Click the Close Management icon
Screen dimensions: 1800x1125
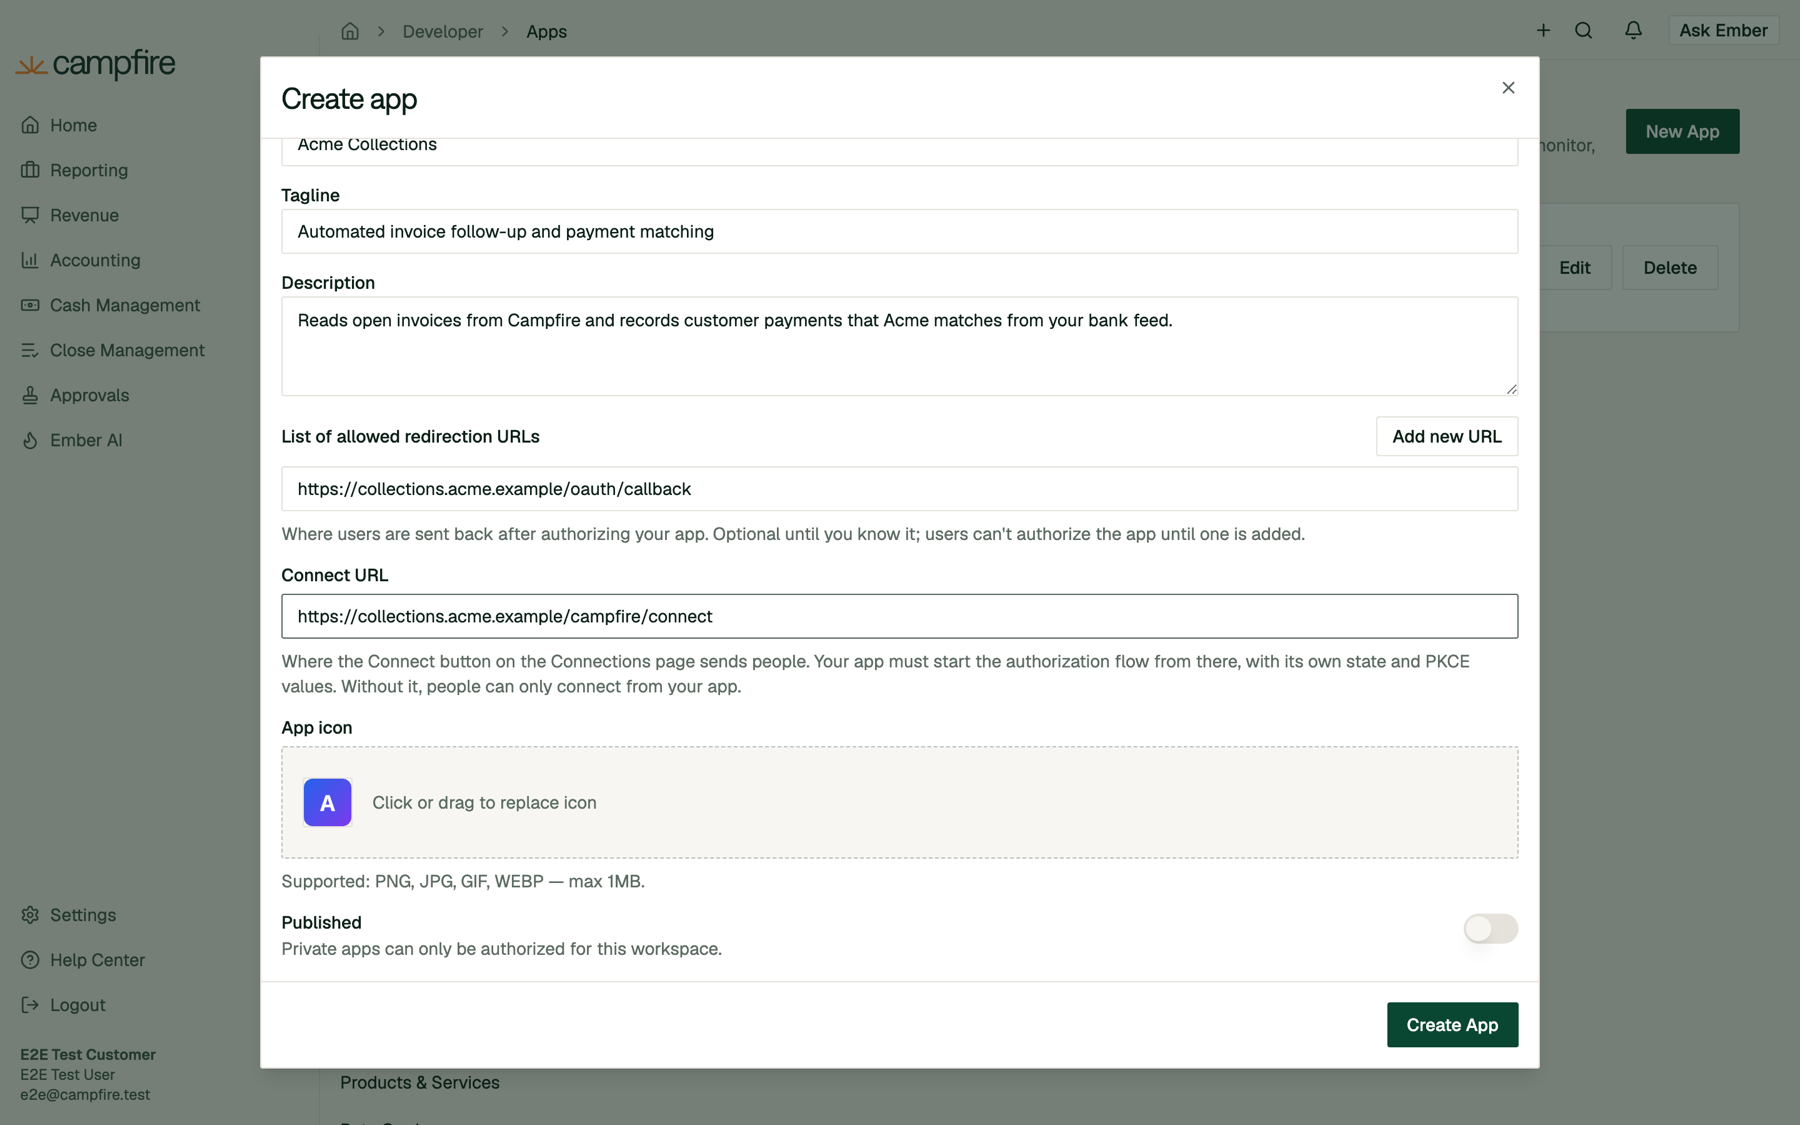point(30,350)
